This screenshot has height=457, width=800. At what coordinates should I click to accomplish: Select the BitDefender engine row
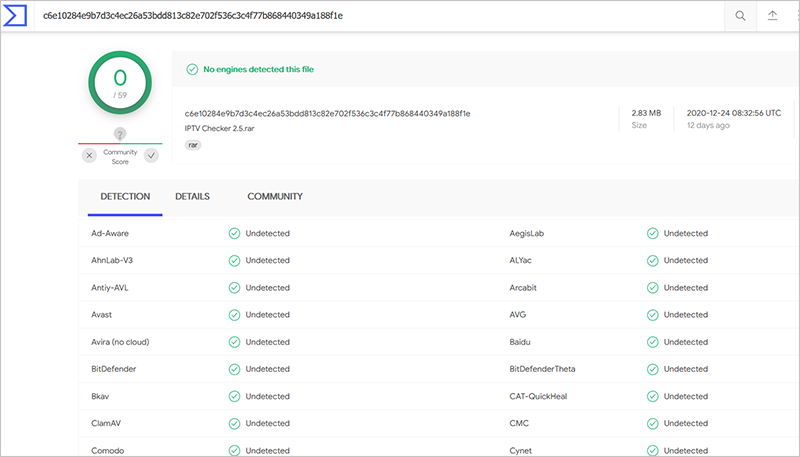pyautogui.click(x=114, y=369)
